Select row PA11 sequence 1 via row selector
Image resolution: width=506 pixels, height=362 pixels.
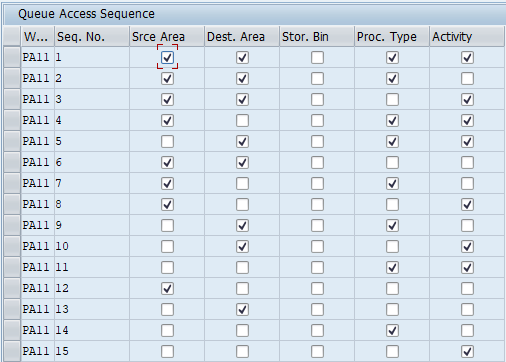12,57
